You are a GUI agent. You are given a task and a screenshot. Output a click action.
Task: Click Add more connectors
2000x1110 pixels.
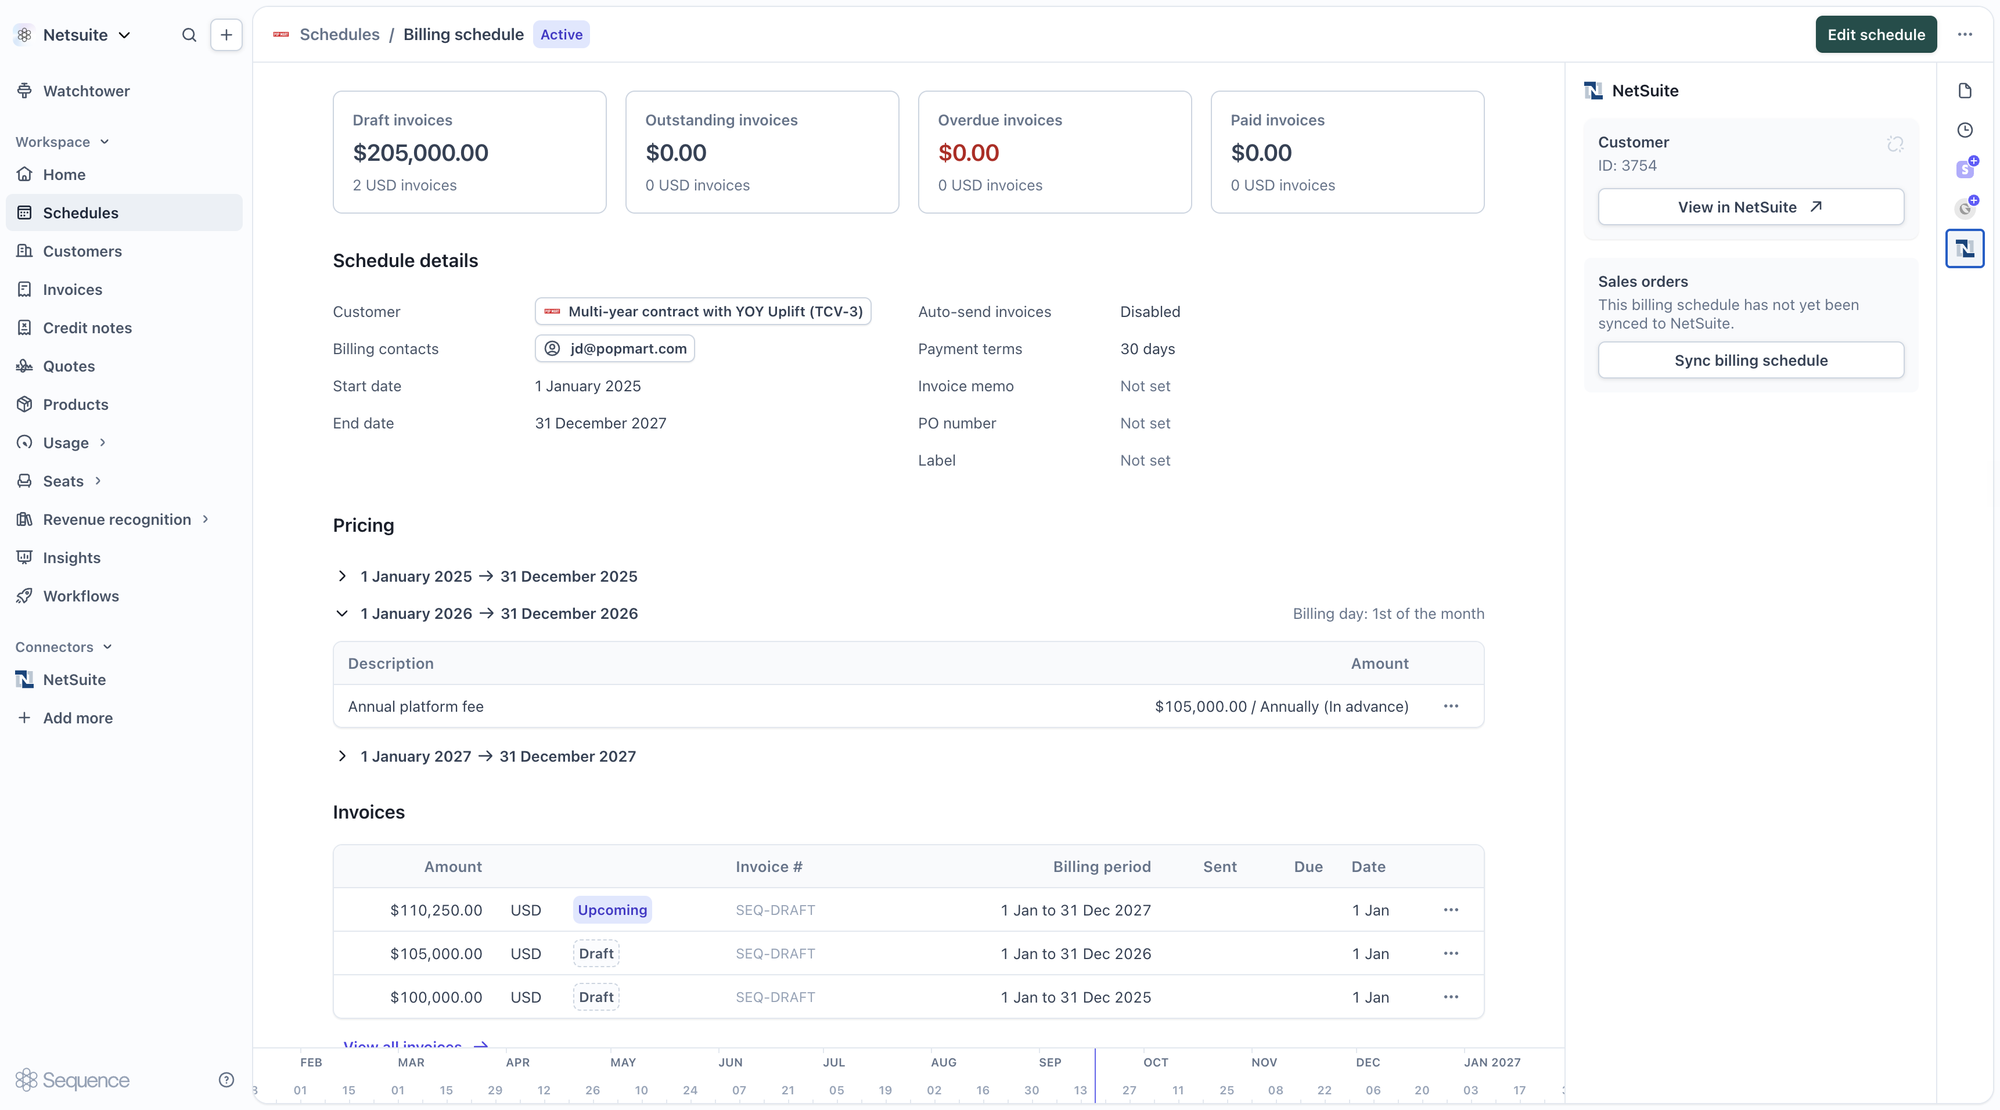pyautogui.click(x=77, y=718)
